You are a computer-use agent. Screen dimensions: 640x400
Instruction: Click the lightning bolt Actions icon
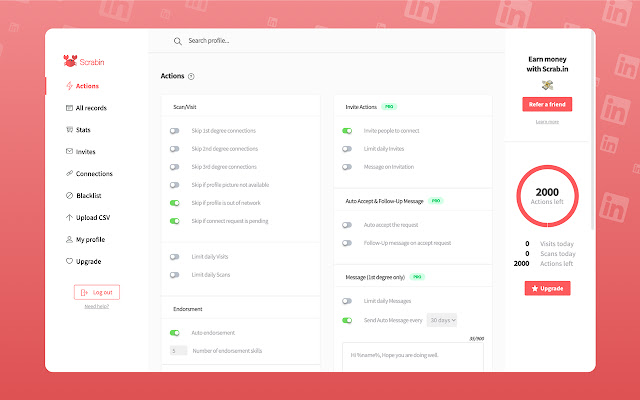pos(69,86)
